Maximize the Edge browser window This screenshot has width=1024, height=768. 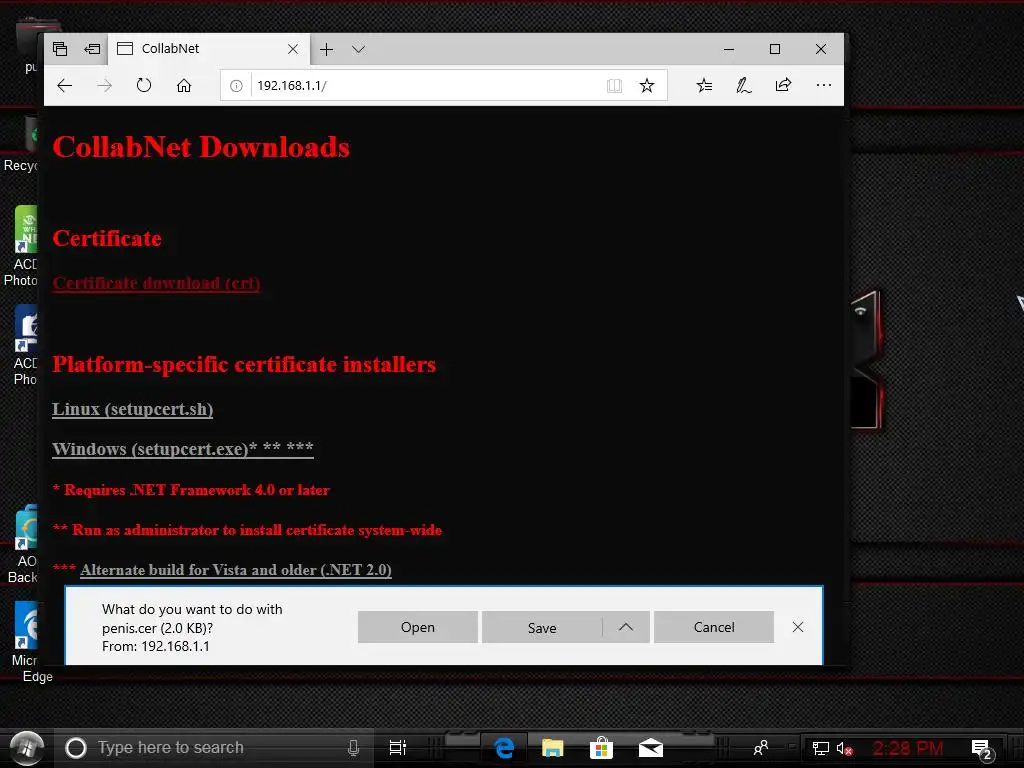point(775,49)
